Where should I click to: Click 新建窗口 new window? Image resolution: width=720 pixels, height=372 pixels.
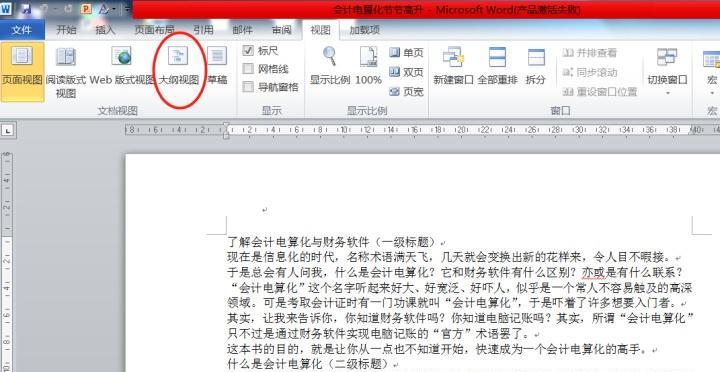[453, 67]
